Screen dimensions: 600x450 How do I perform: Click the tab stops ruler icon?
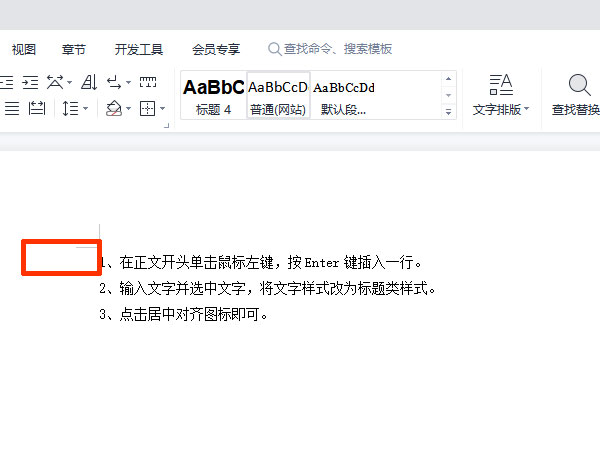point(148,82)
